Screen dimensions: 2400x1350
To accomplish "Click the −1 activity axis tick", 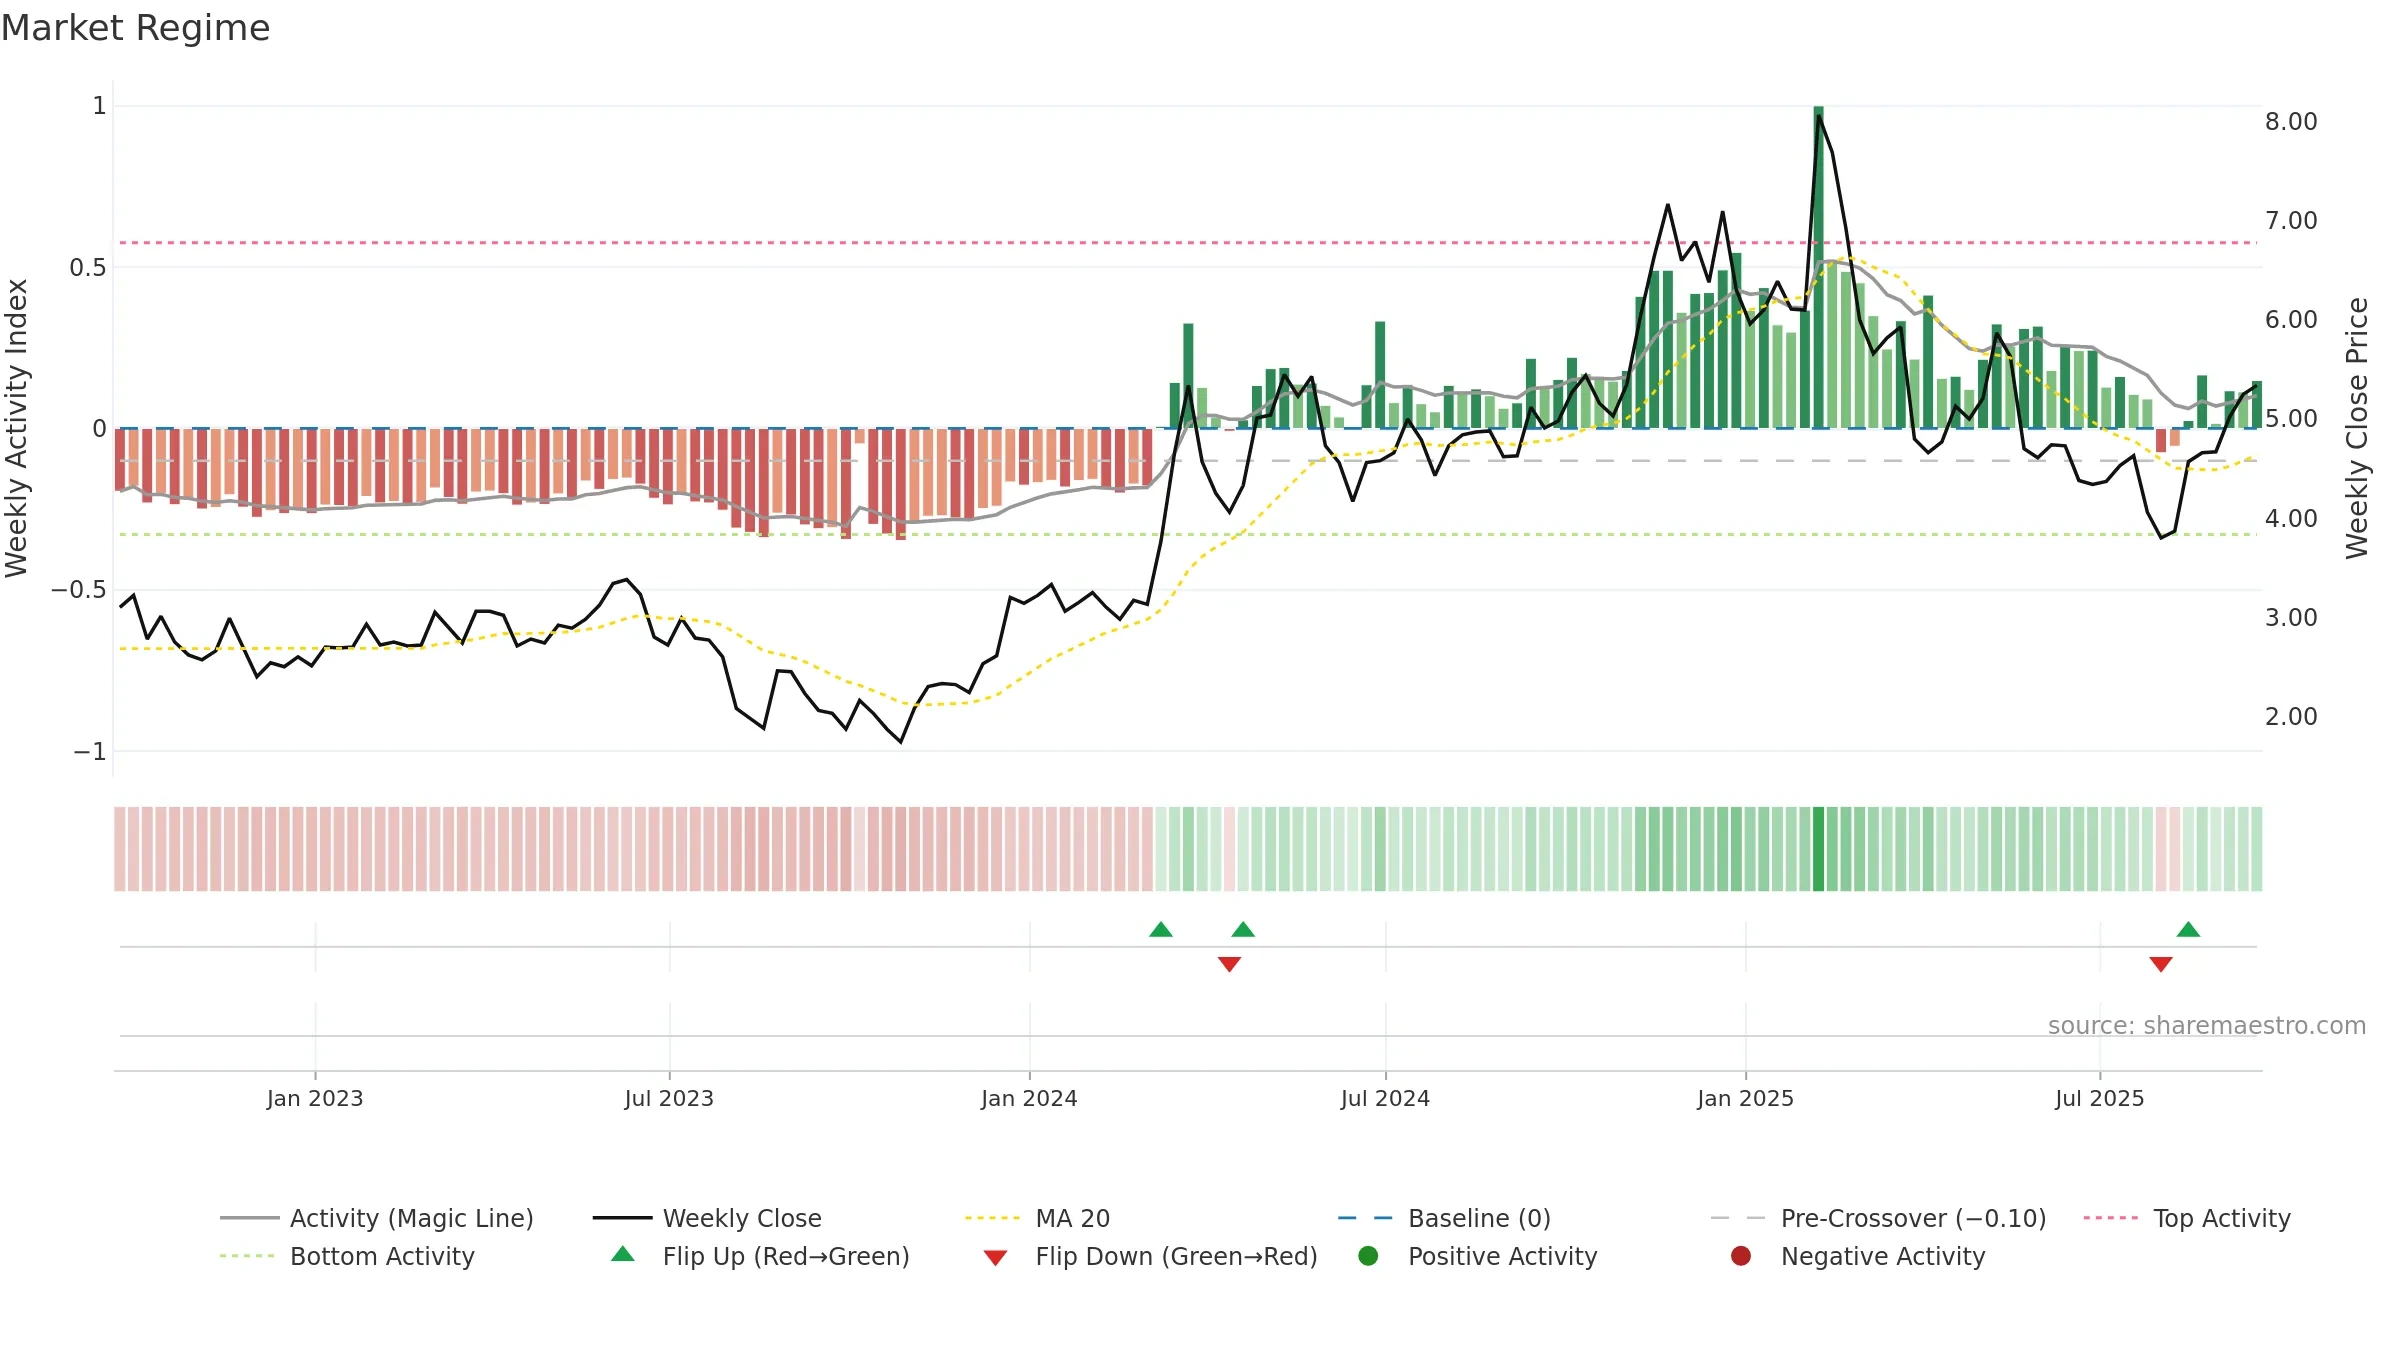I will click(89, 752).
